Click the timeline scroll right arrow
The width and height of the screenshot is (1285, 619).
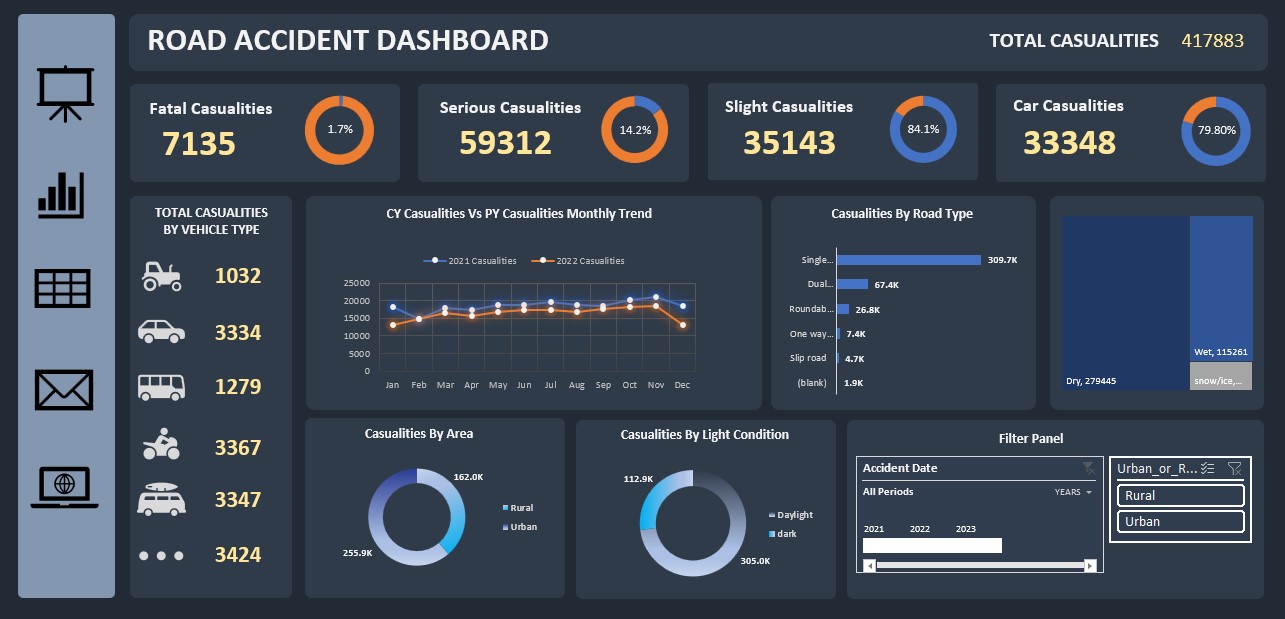1090,565
